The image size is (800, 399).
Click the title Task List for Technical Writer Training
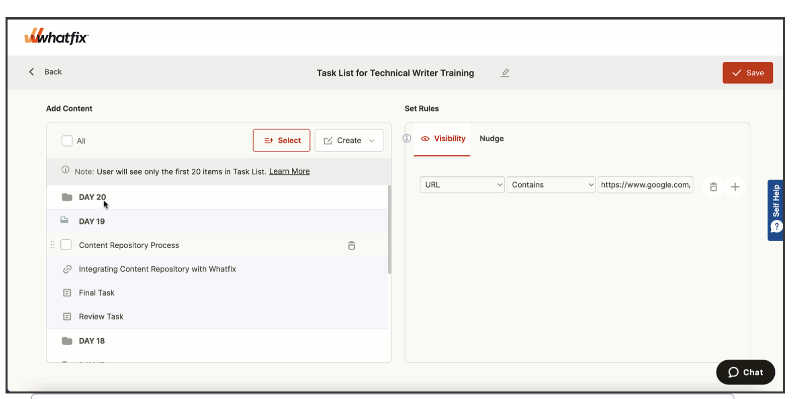(395, 73)
